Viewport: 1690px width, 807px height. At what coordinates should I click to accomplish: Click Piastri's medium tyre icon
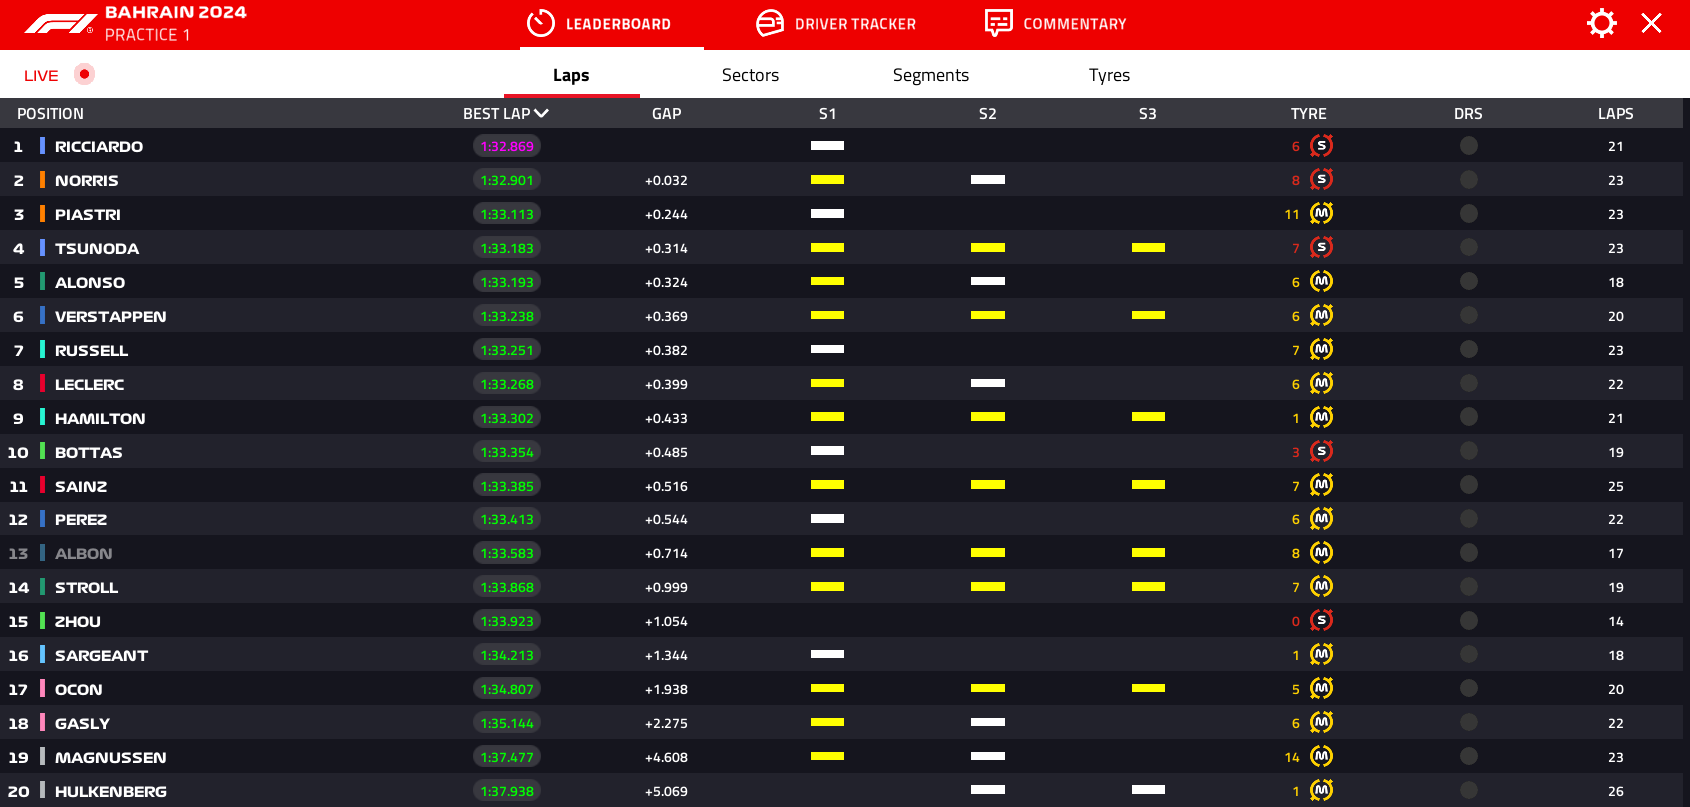[x=1321, y=214]
